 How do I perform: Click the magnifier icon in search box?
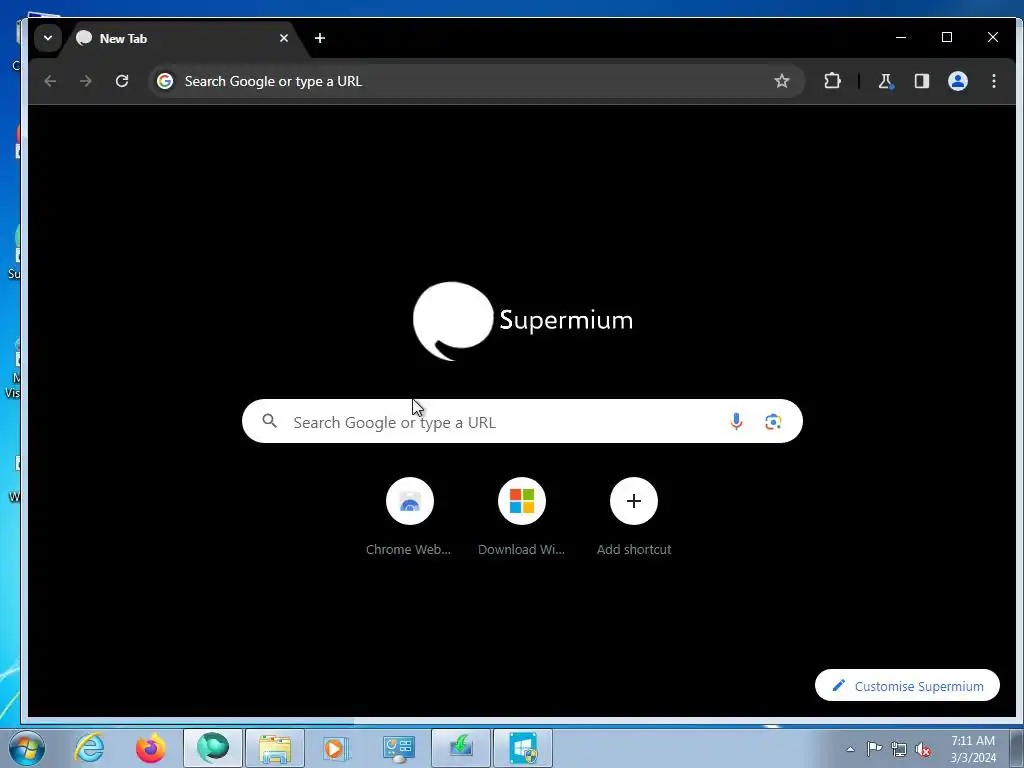(270, 421)
